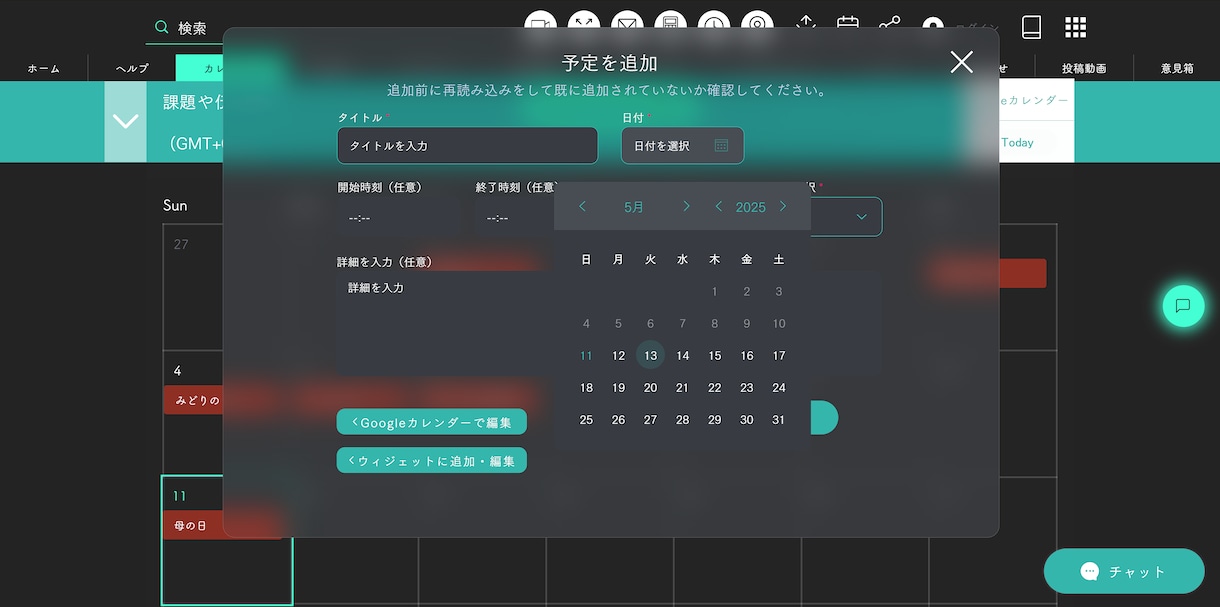Open the book icon

tap(1032, 27)
